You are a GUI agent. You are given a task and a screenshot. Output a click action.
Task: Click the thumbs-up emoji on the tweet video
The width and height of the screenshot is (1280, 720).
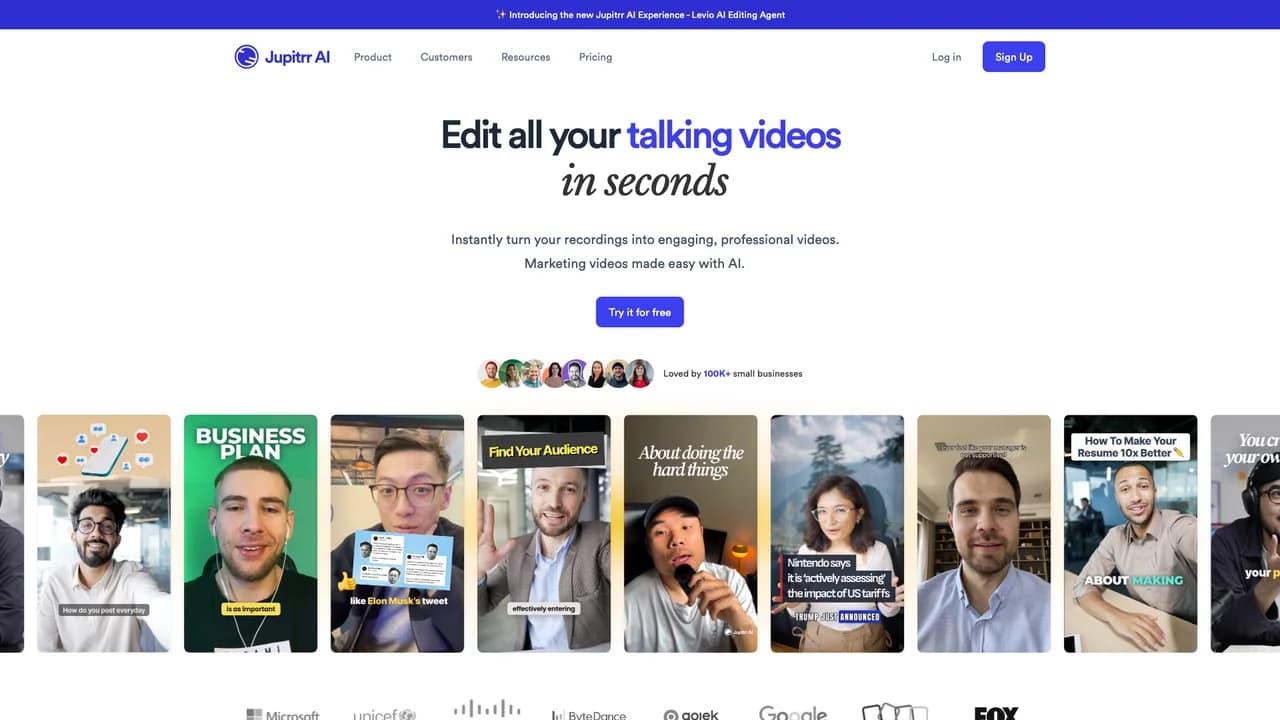click(x=347, y=581)
